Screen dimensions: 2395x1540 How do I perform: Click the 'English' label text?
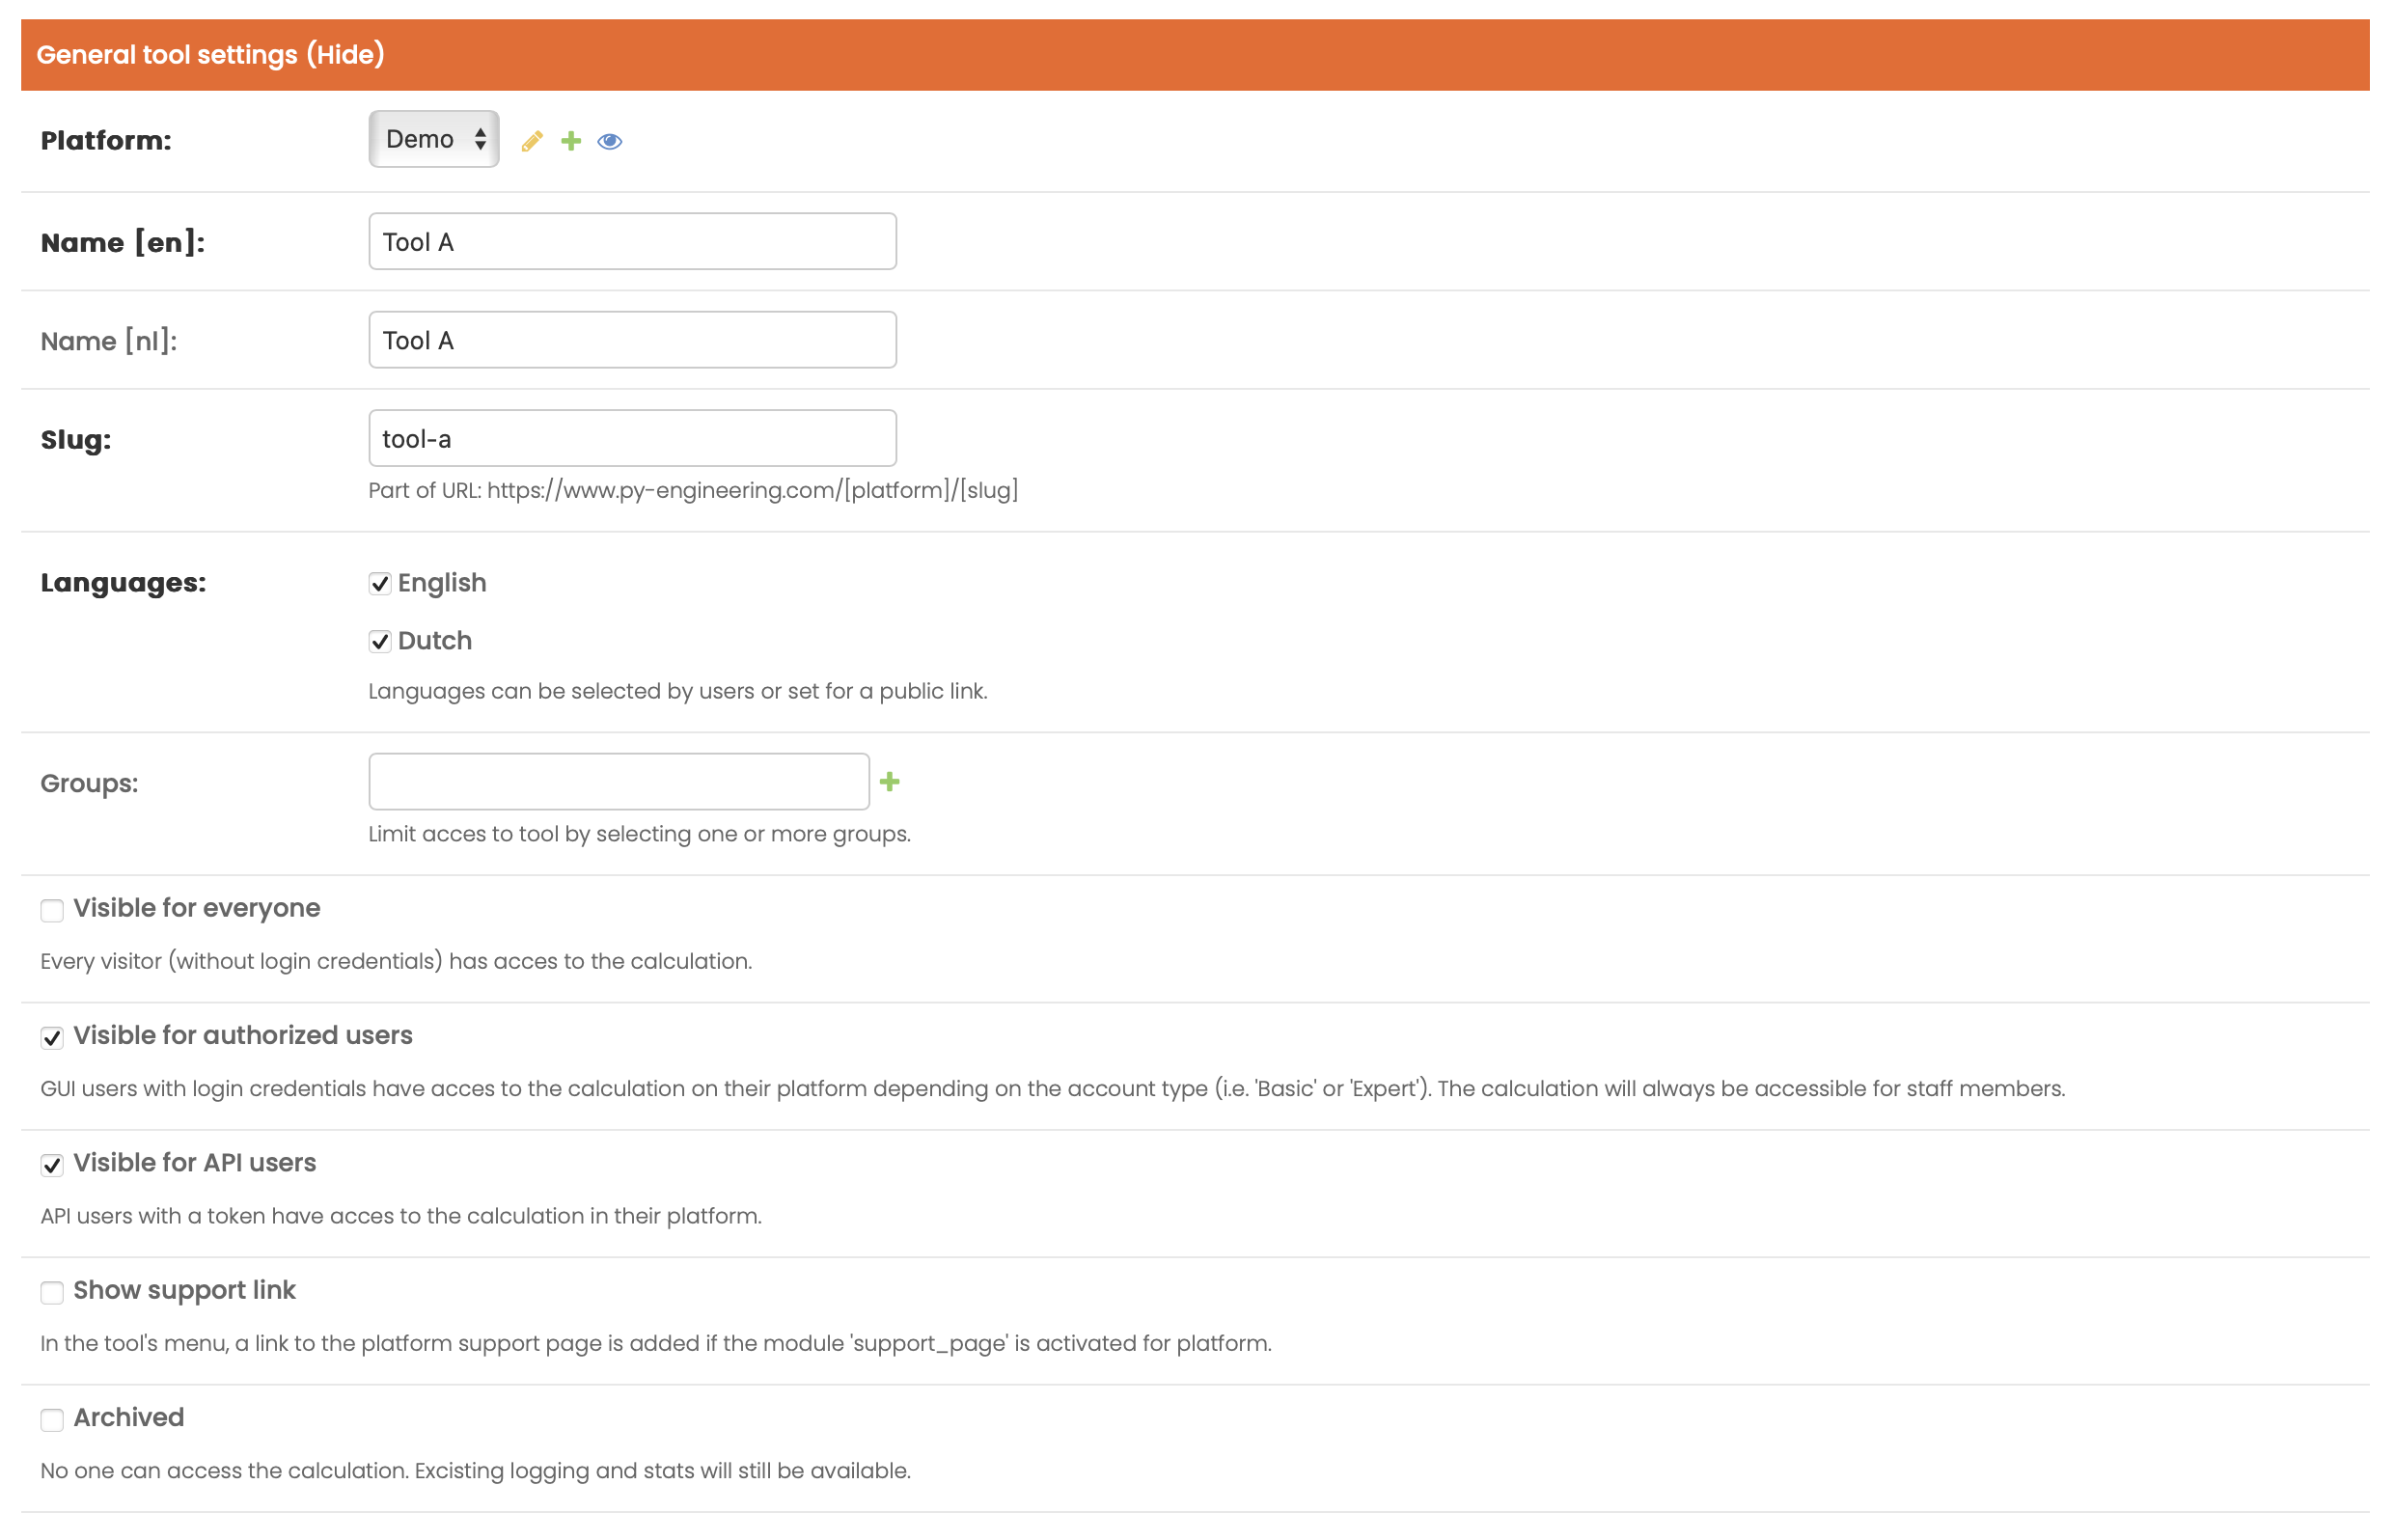442,583
